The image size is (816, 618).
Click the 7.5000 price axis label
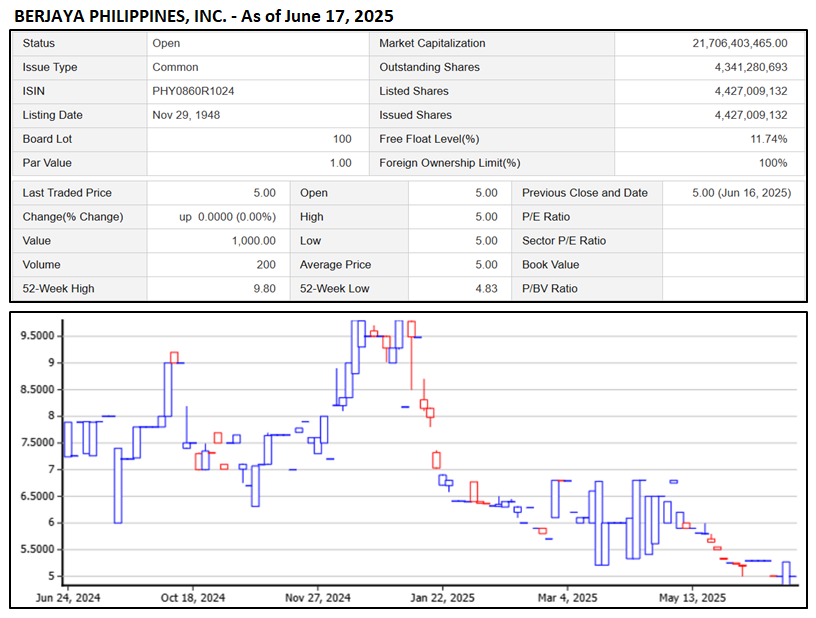coord(37,443)
